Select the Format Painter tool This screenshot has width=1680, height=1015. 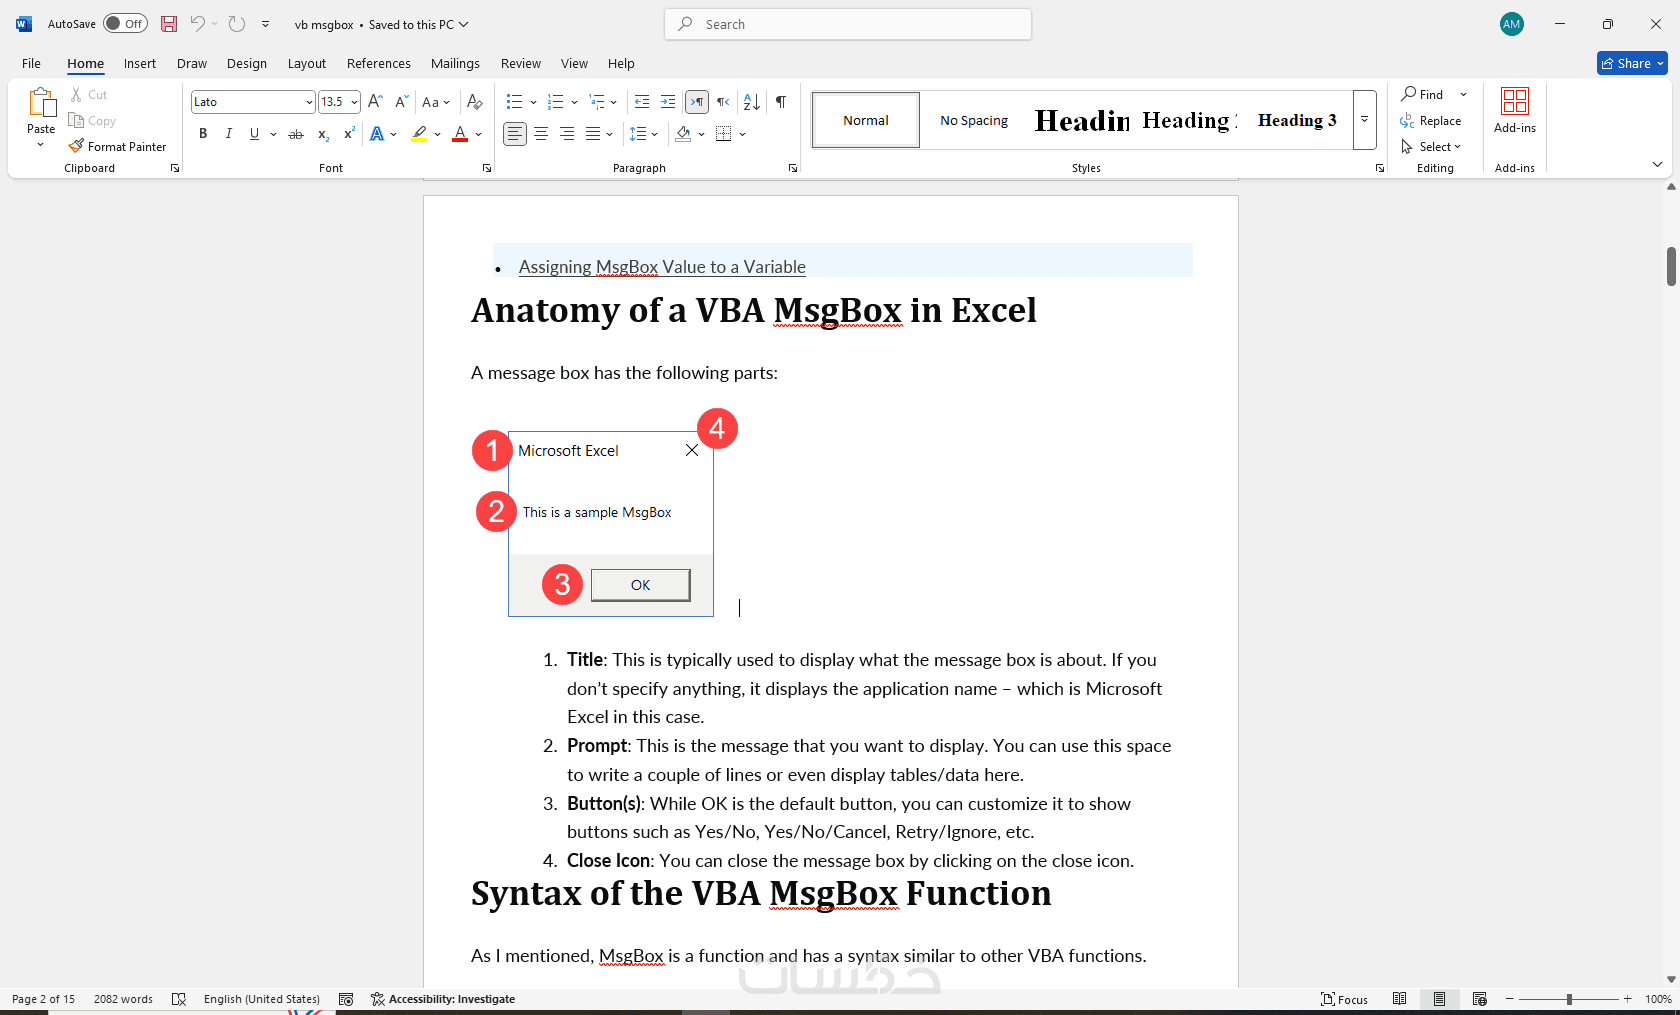click(117, 146)
